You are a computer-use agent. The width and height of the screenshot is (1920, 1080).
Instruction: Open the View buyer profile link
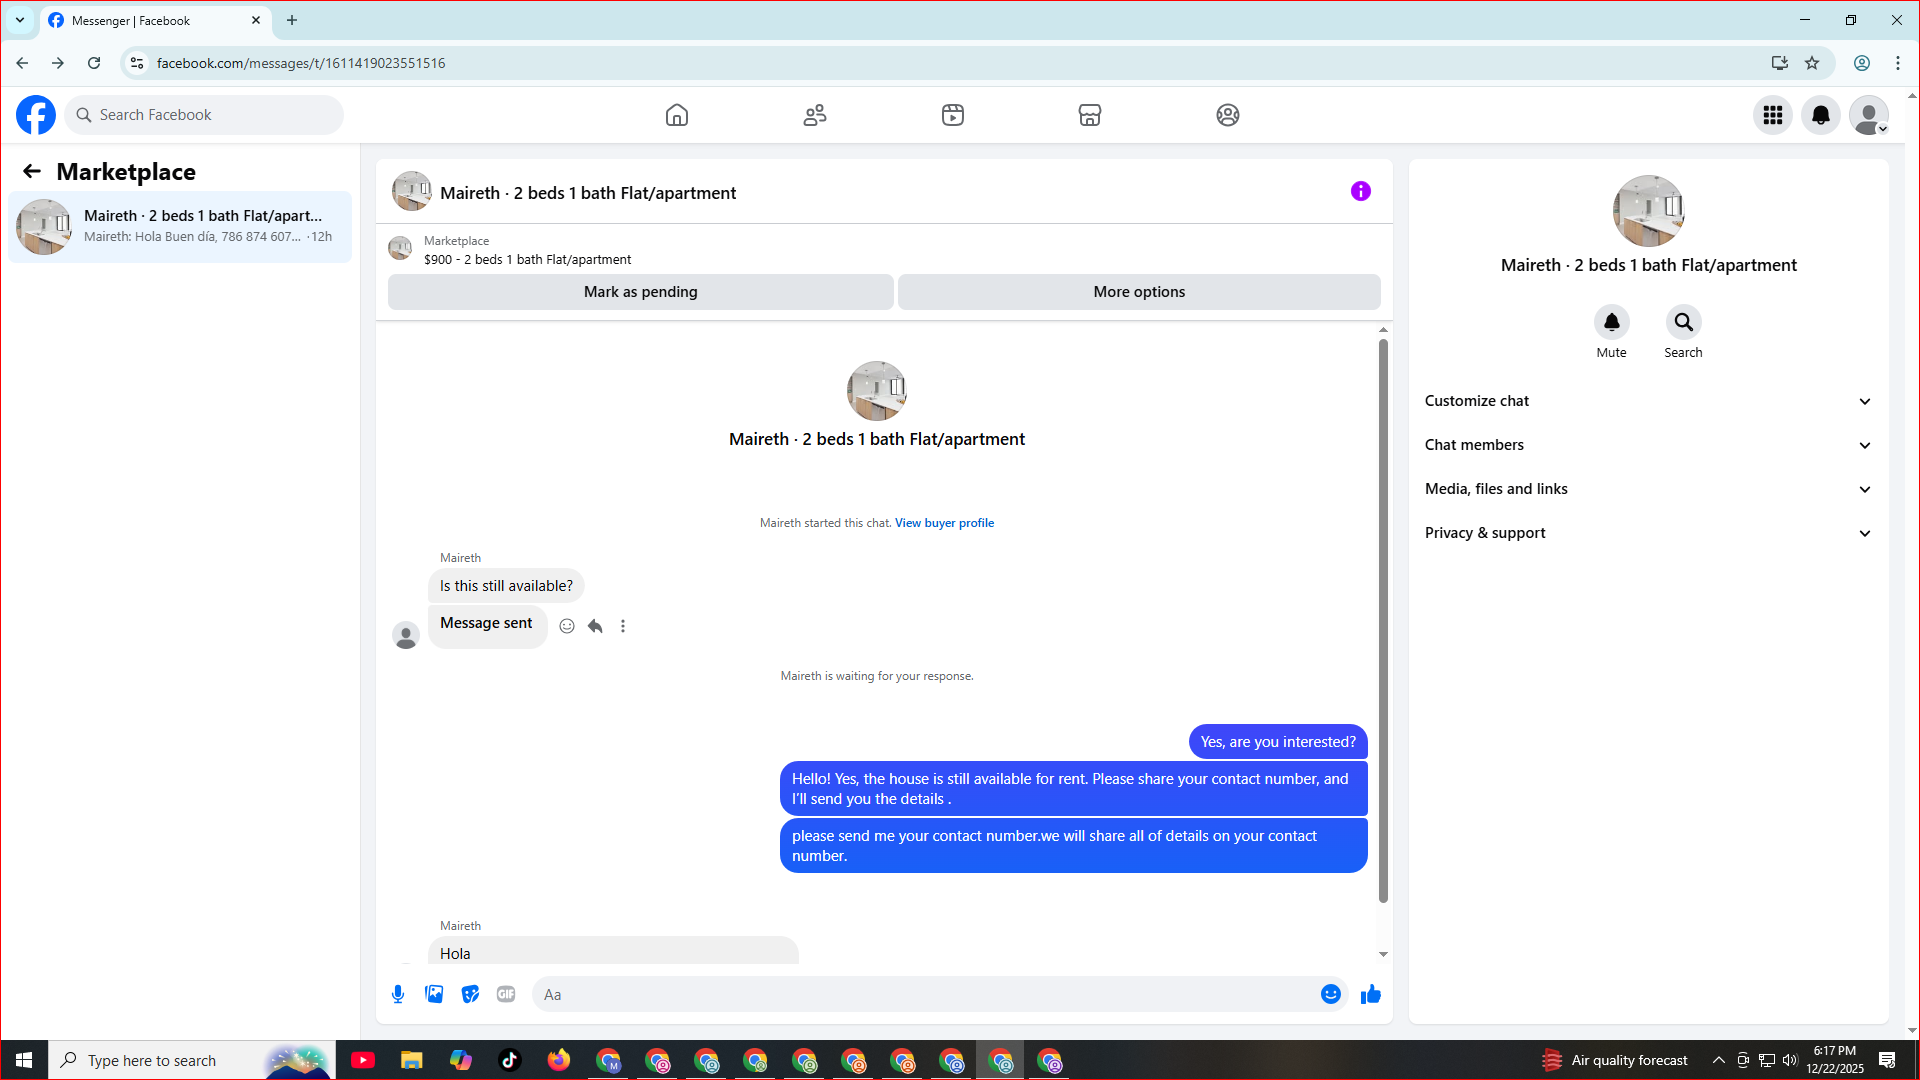pyautogui.click(x=944, y=523)
